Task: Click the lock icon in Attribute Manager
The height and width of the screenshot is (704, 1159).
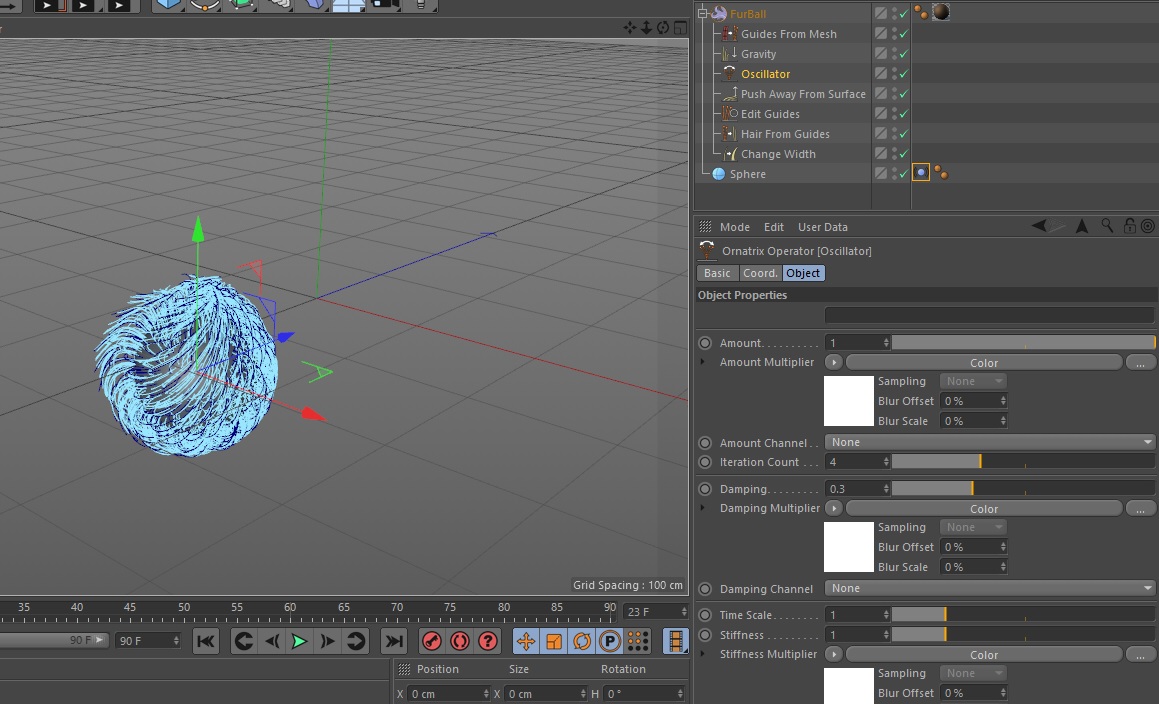Action: pos(1129,227)
